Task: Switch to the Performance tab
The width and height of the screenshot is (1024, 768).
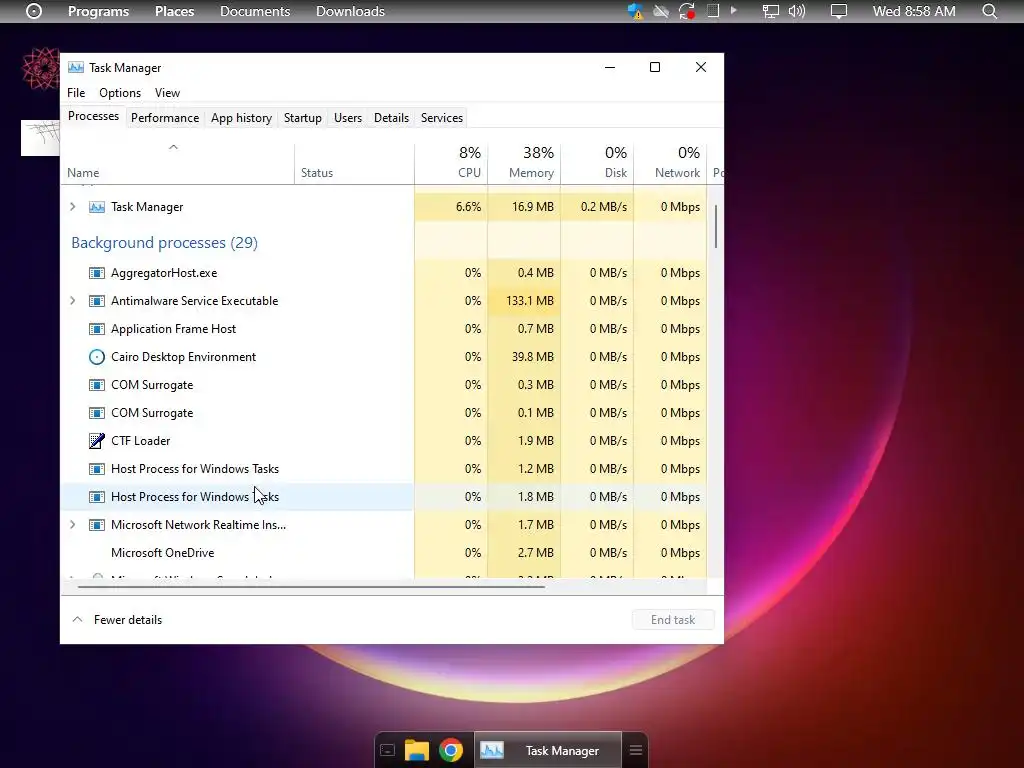Action: (165, 118)
